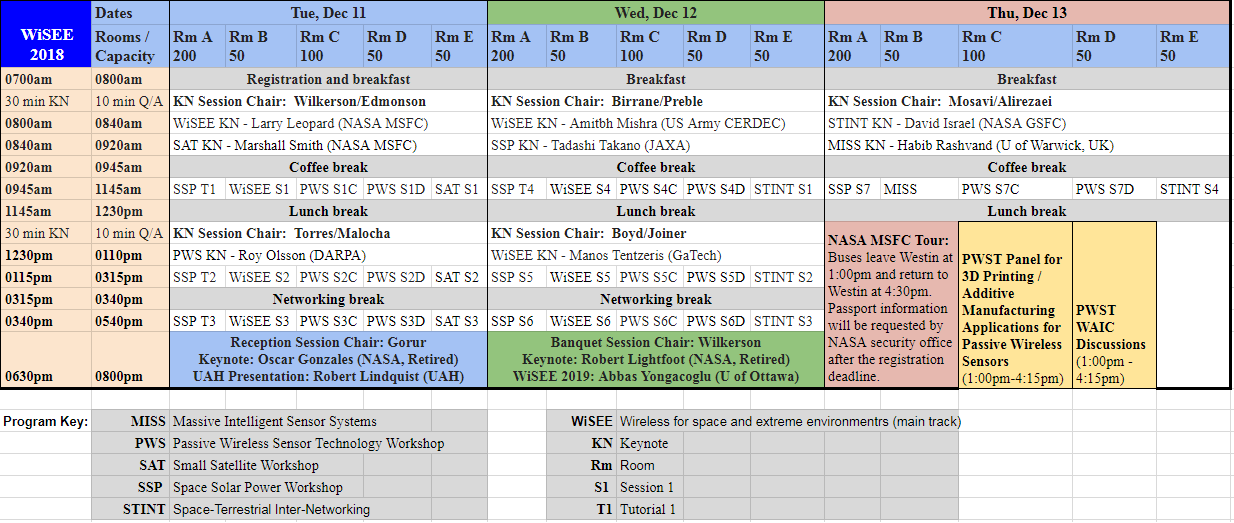Click the SSP KN - Tadashi Takano cell
This screenshot has height=523, width=1234.
tap(656, 145)
